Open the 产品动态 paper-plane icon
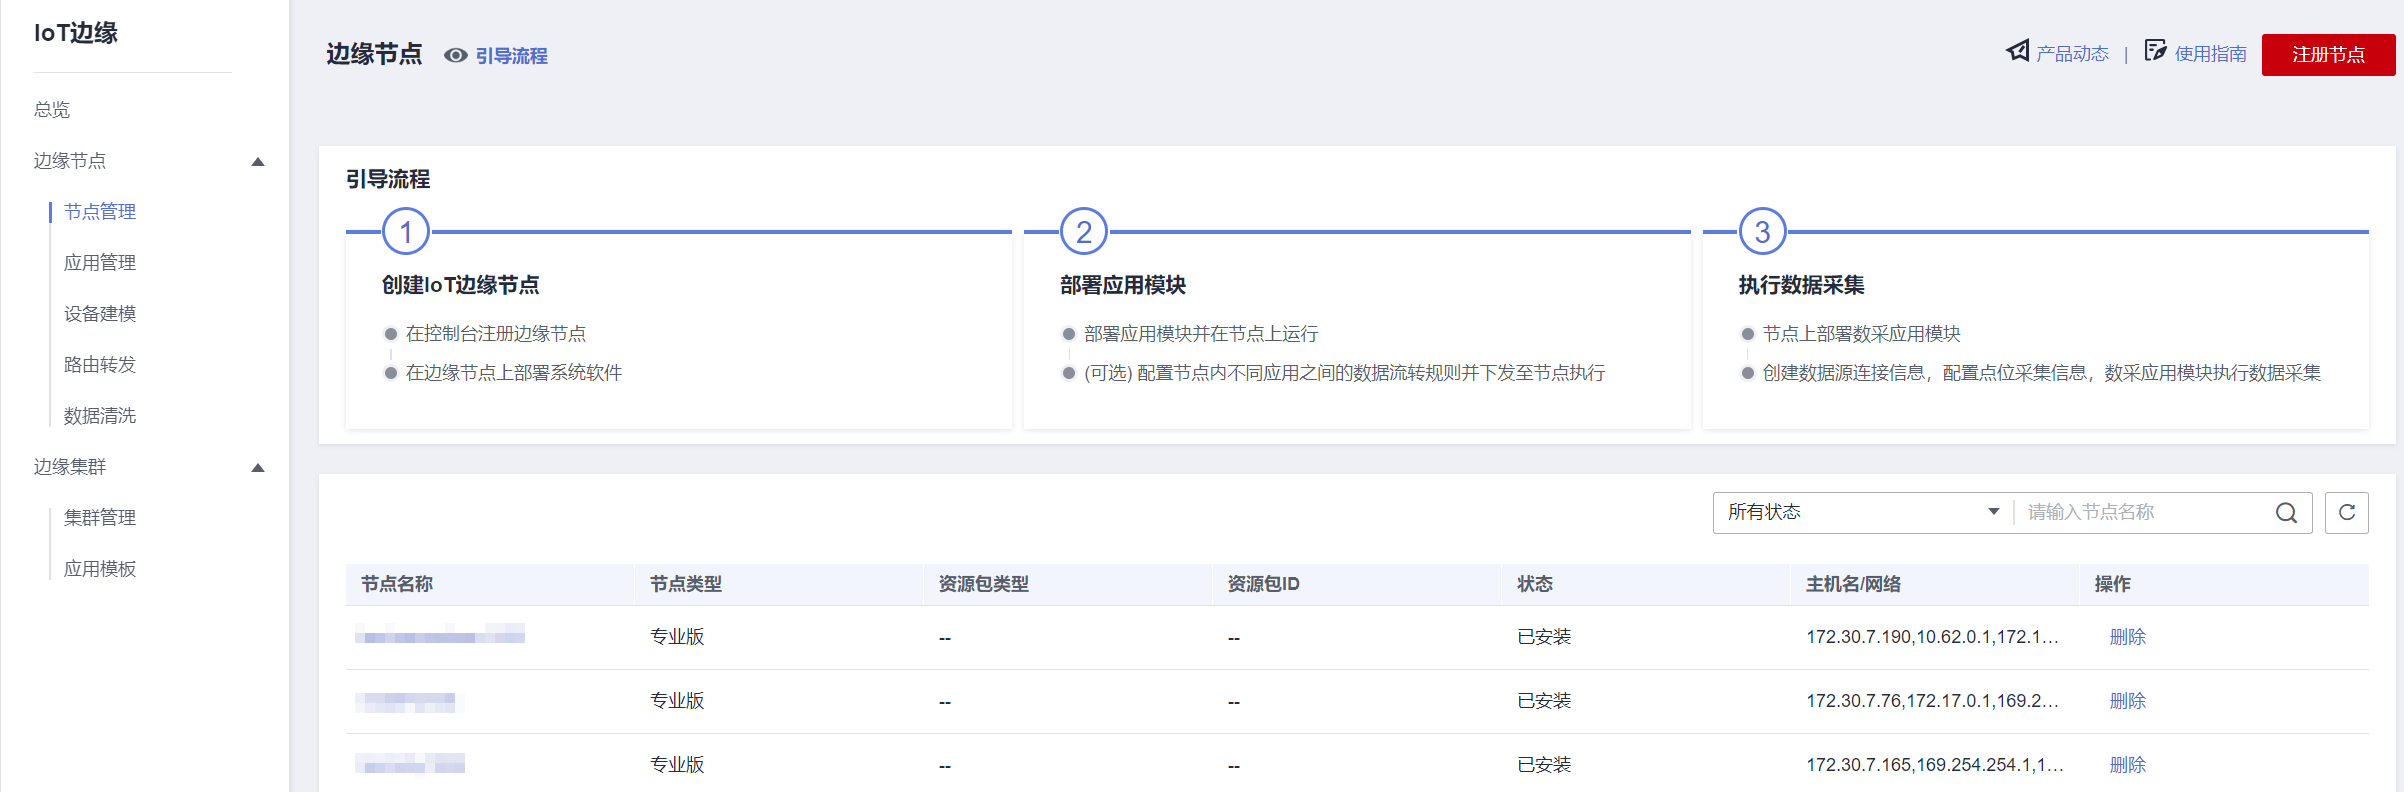Image resolution: width=2404 pixels, height=792 pixels. tap(2018, 51)
